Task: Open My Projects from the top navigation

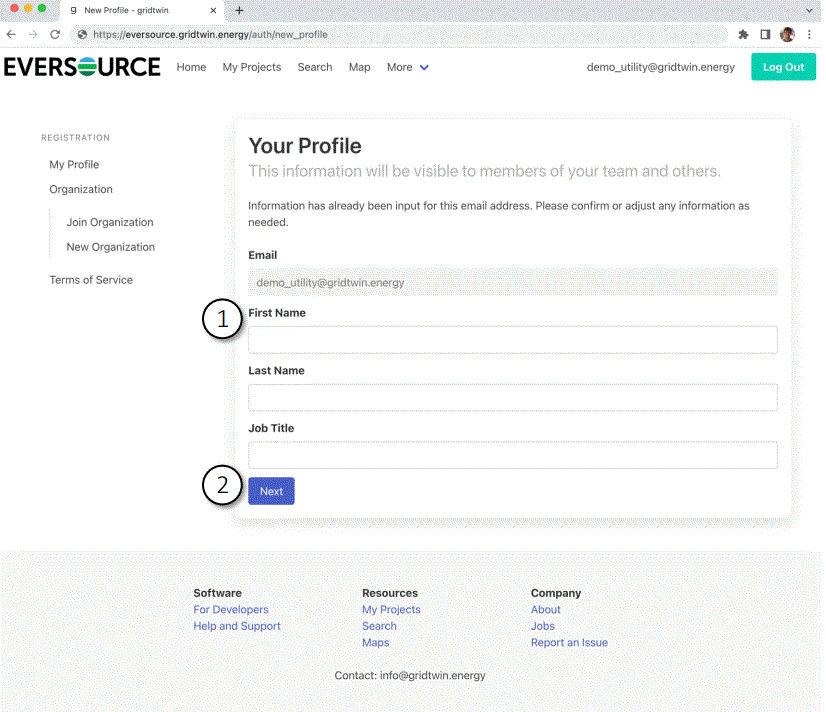Action: click(x=251, y=67)
